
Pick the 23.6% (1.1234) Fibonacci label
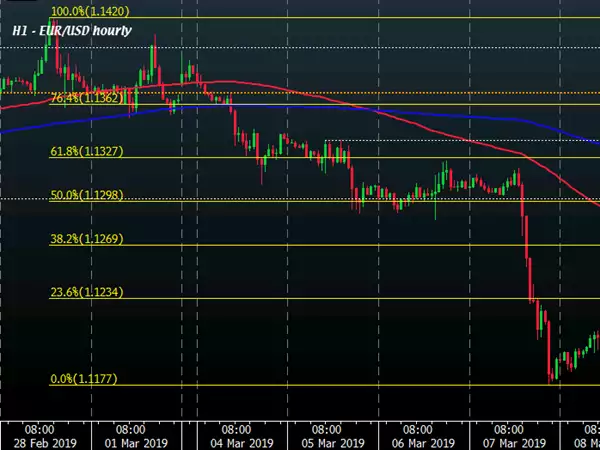(85, 291)
